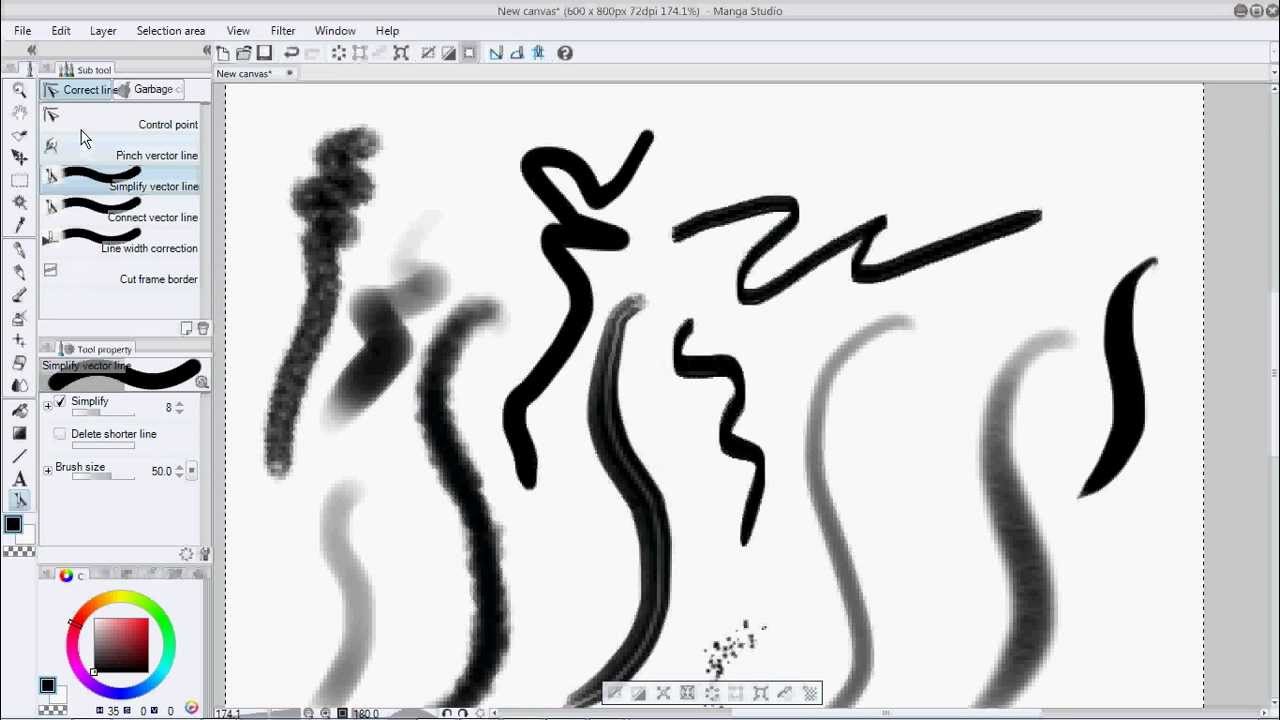Click the Open file icon
The width and height of the screenshot is (1280, 720).
coord(243,53)
